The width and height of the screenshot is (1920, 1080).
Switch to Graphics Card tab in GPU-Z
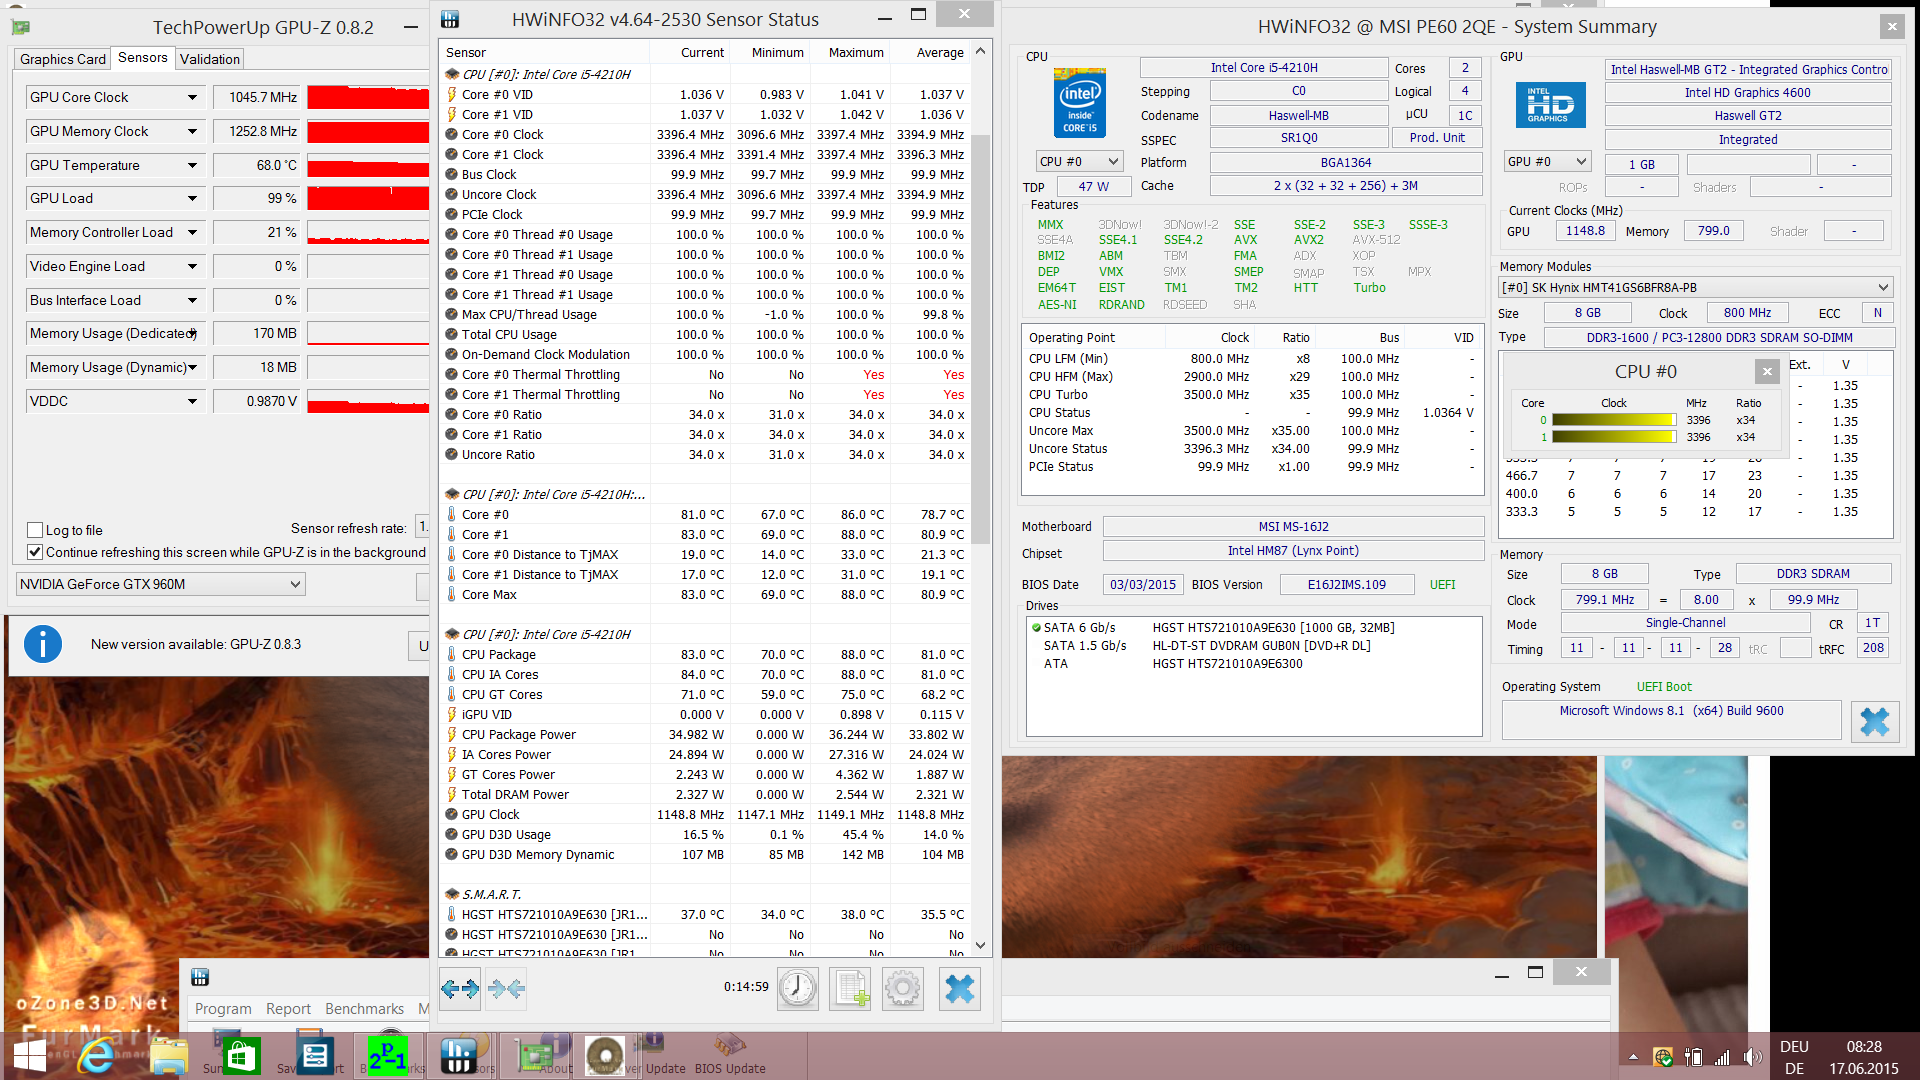(x=62, y=59)
